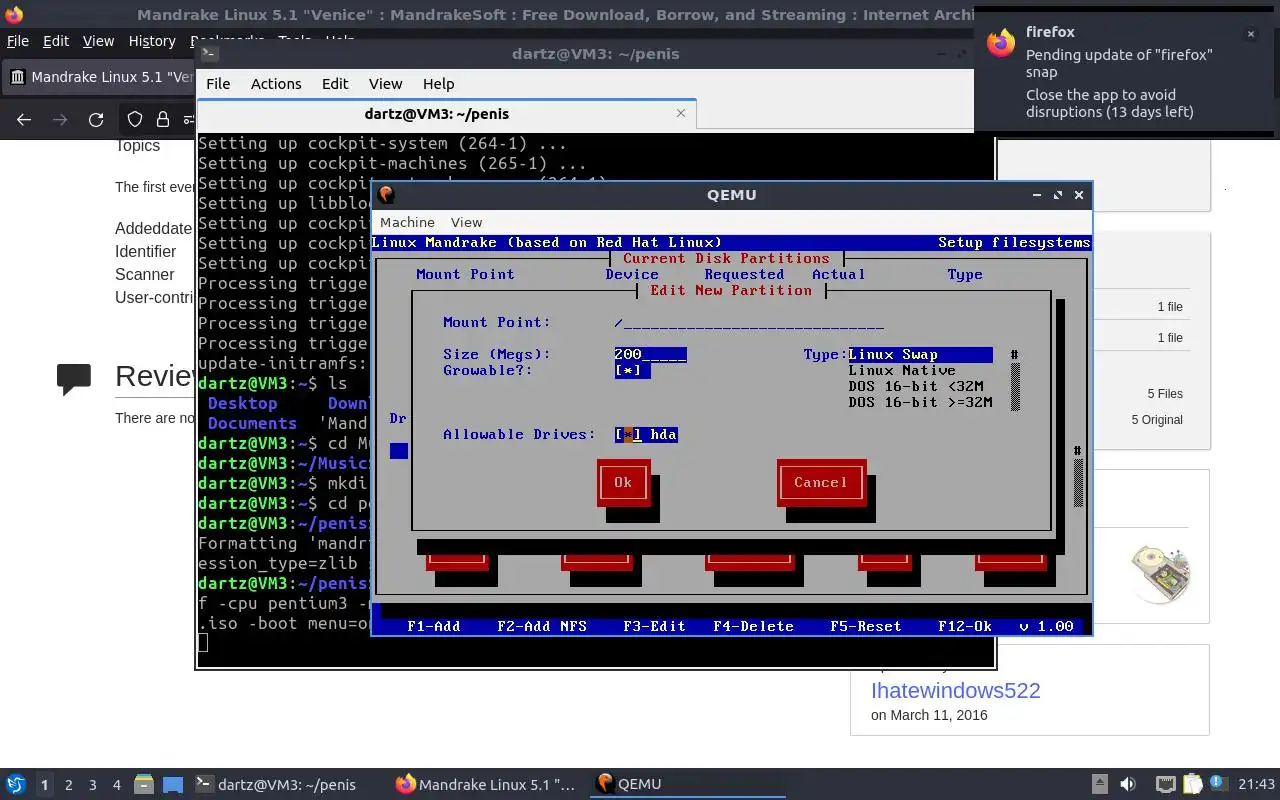The height and width of the screenshot is (800, 1280).
Task: Select the Mandrake Linux 5.1 browser tab
Action: [x=99, y=77]
